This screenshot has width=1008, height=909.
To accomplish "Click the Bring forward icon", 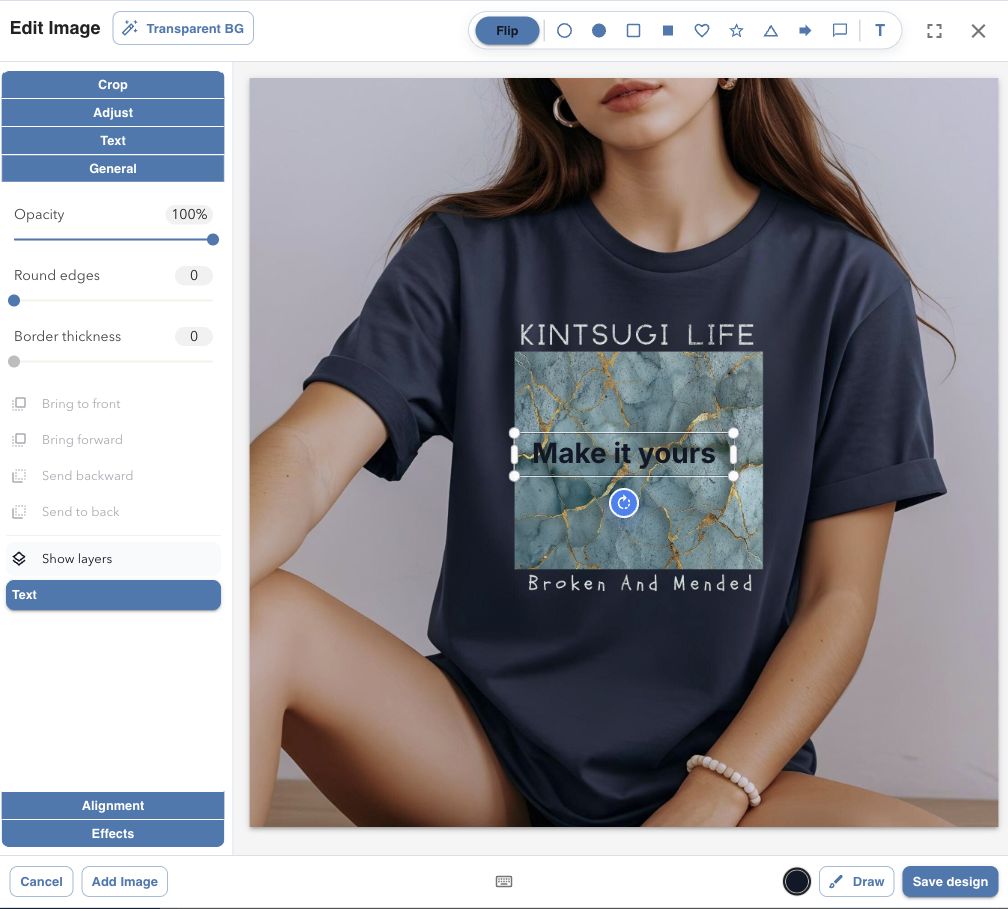I will (x=19, y=440).
